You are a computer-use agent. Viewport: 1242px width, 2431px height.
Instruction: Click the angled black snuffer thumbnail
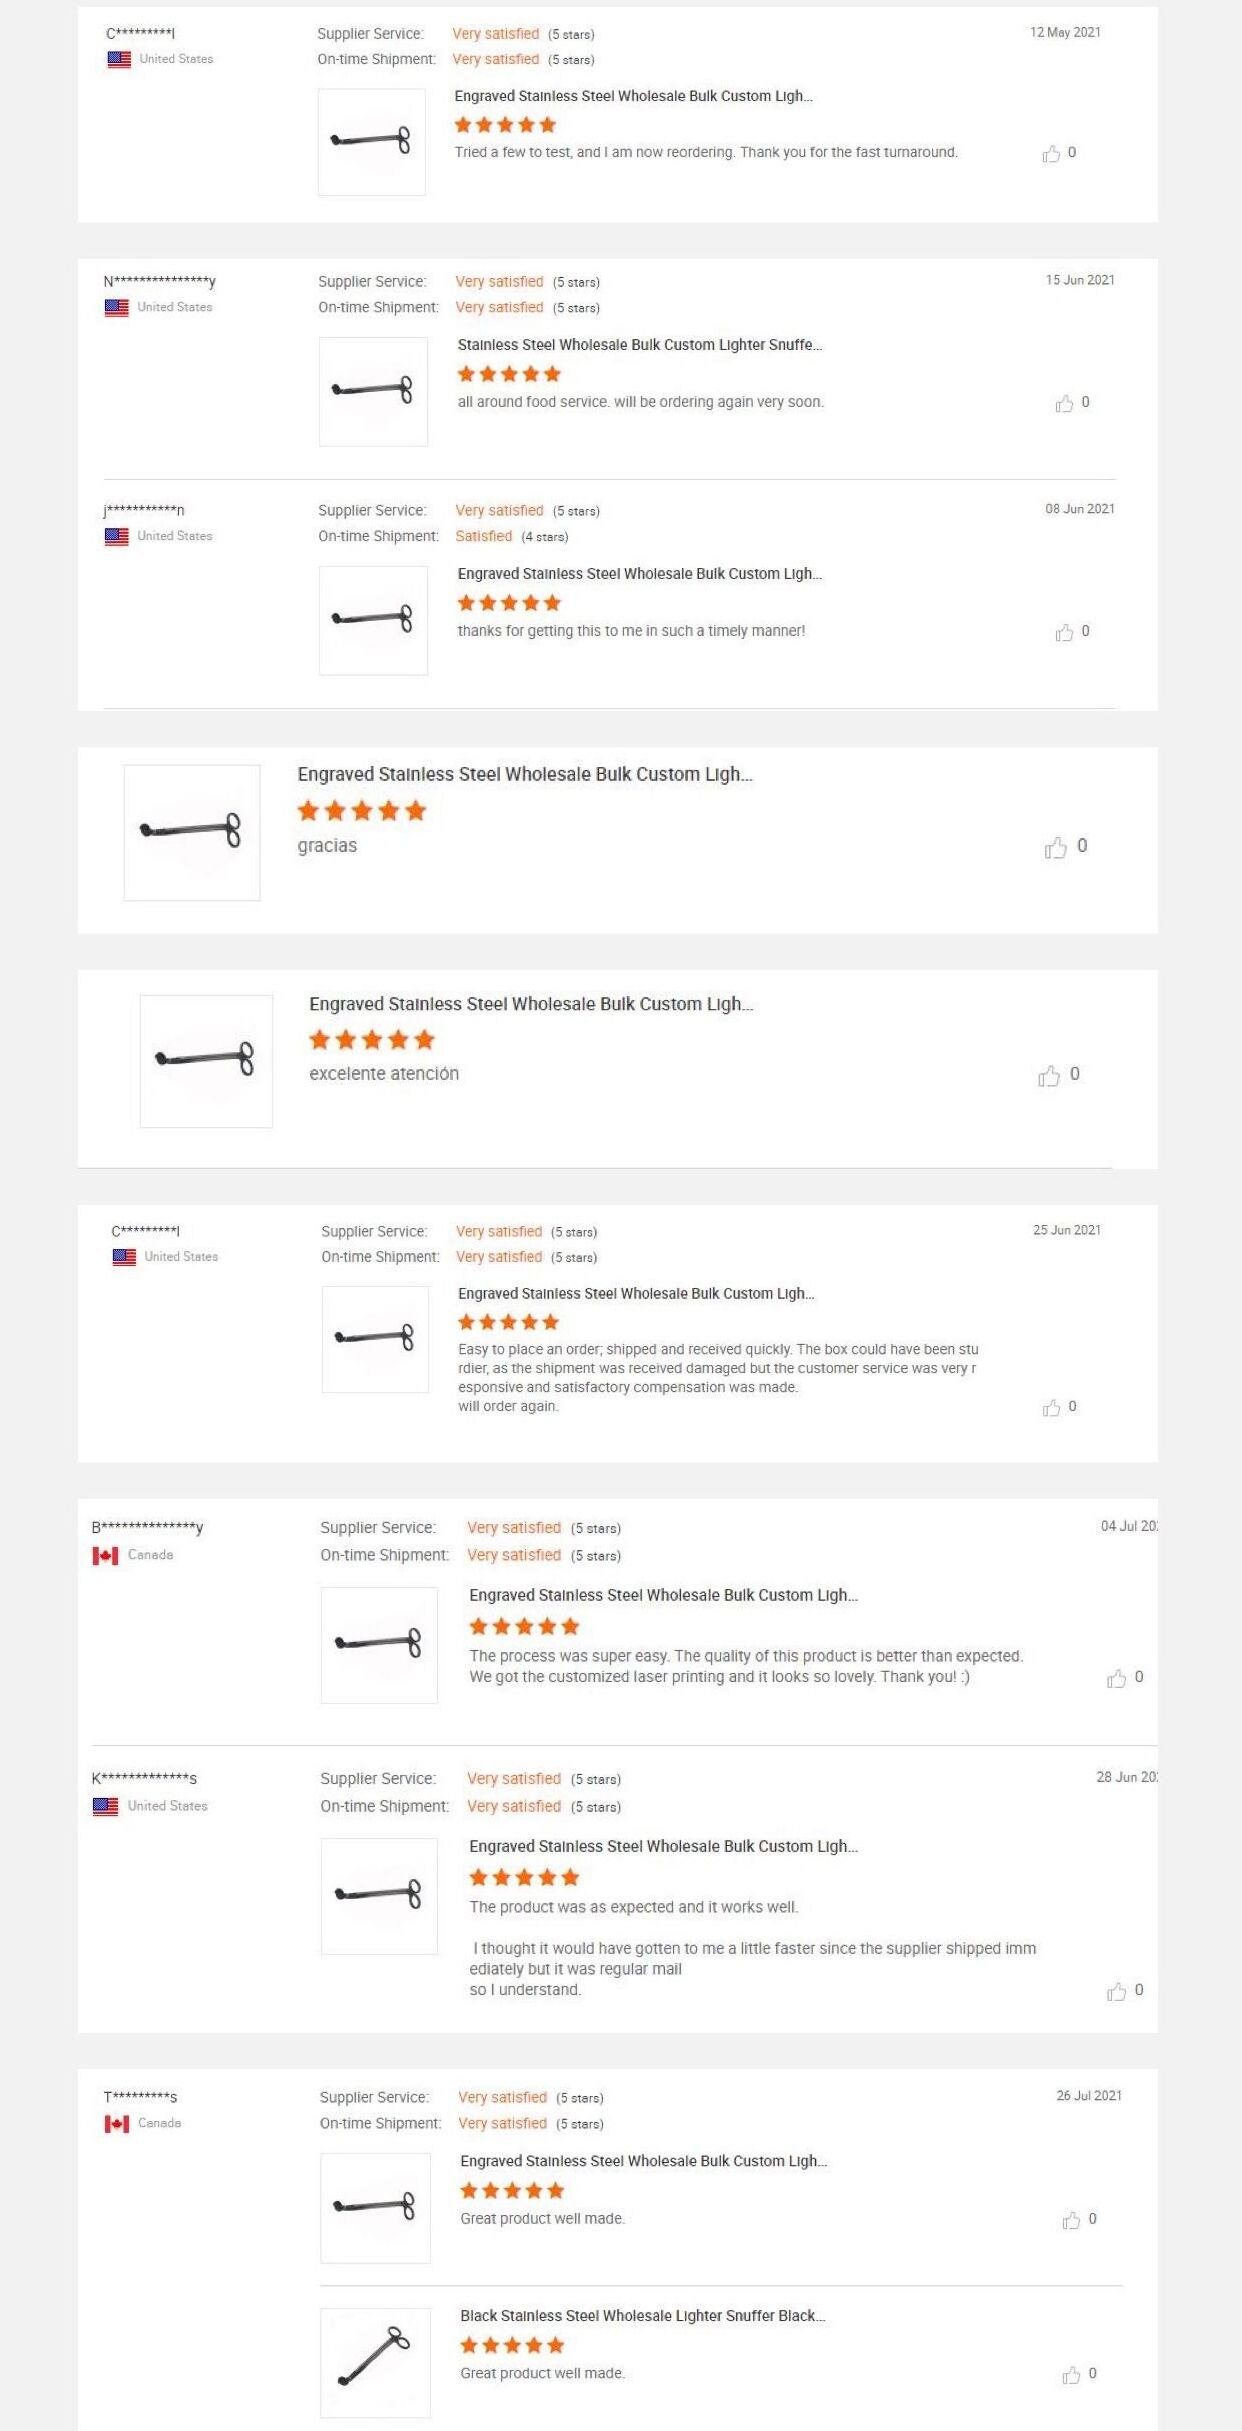tap(375, 2362)
